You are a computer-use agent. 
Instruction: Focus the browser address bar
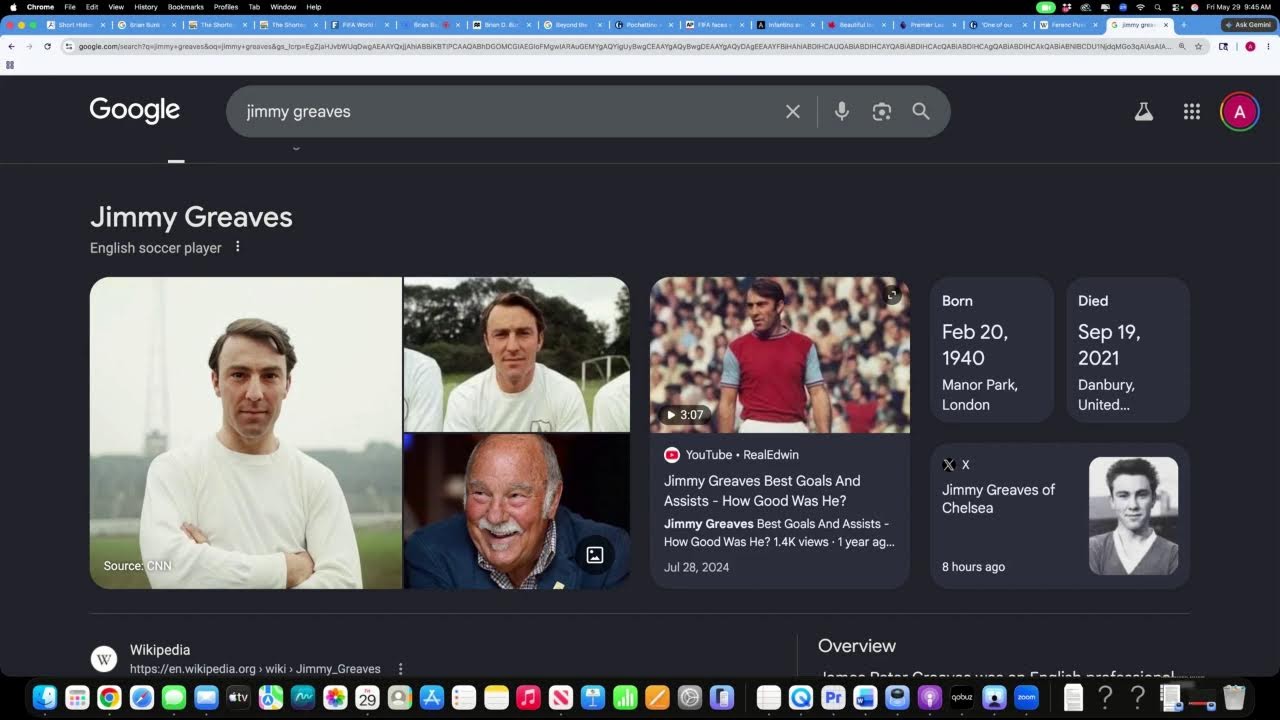[620, 46]
